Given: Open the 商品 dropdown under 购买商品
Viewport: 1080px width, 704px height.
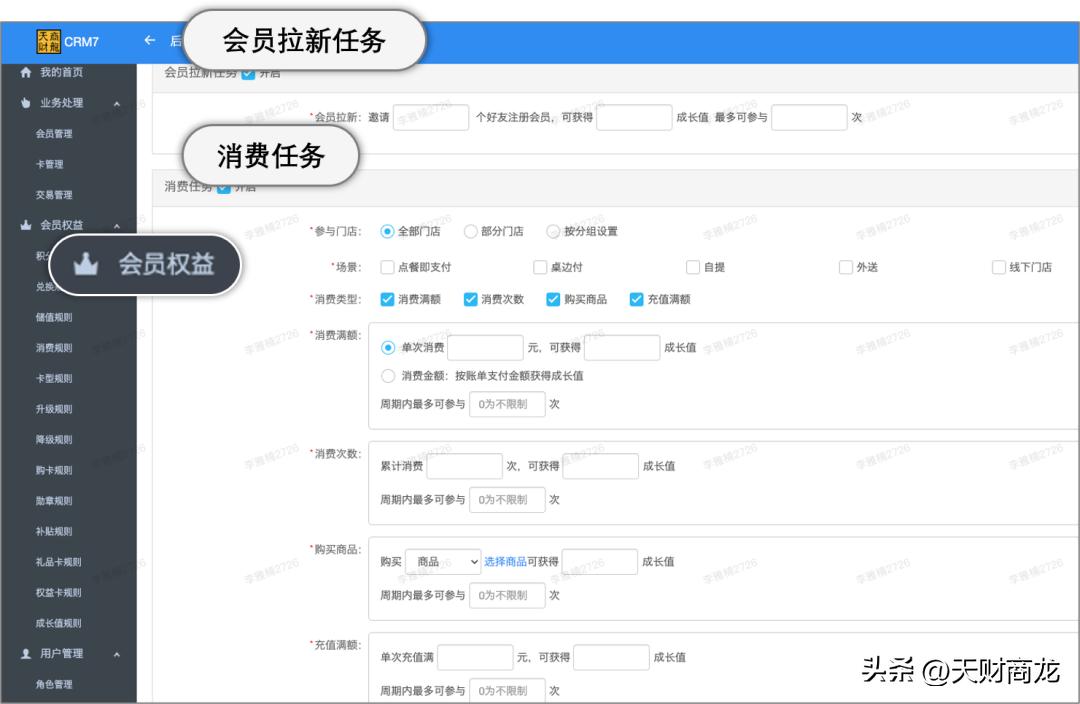Looking at the screenshot, I should 443,561.
